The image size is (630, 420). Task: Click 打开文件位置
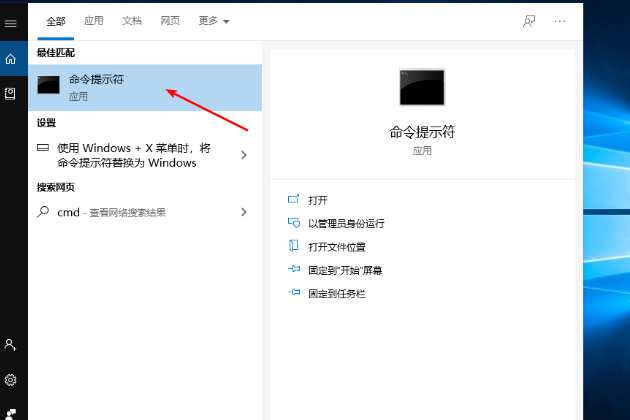tap(337, 247)
